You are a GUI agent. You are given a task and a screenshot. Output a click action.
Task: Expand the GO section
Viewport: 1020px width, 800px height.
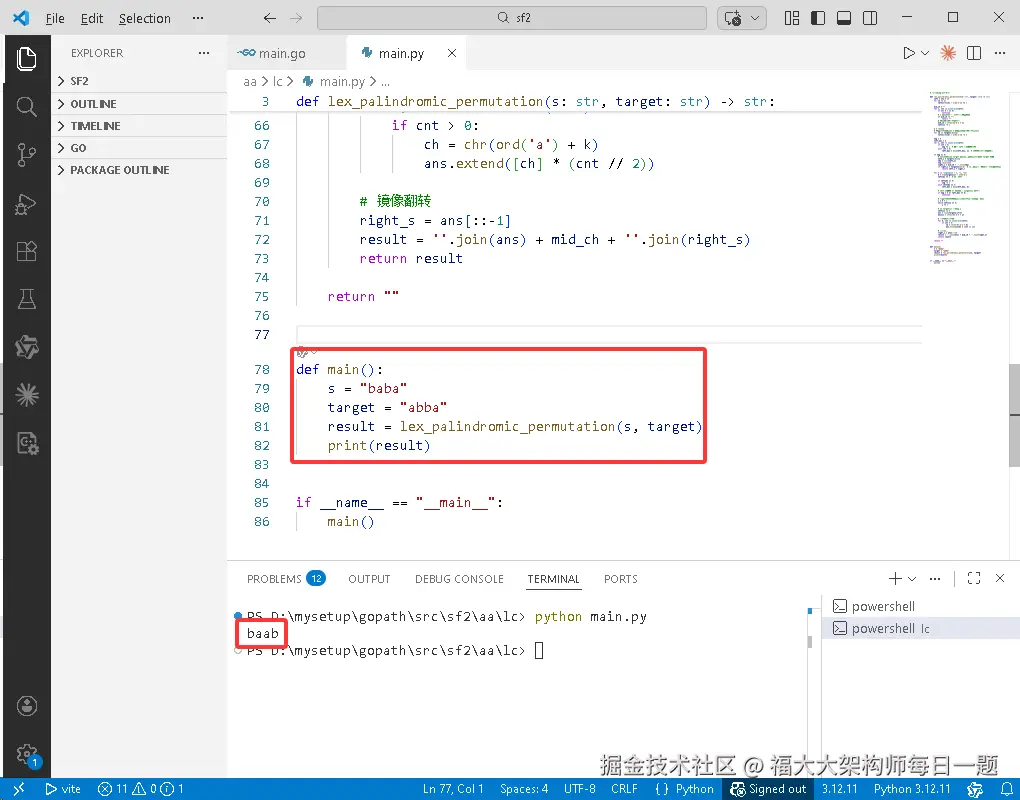139,148
